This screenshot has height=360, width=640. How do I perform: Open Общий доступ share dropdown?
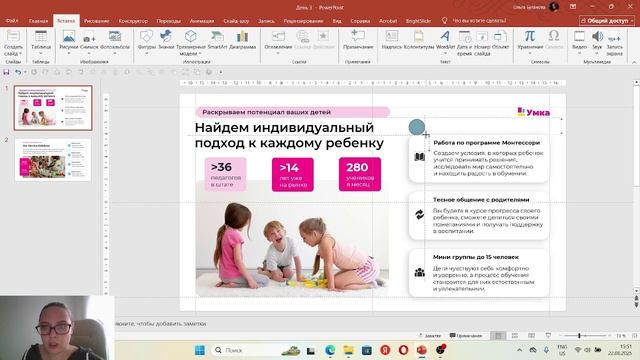pyautogui.click(x=607, y=20)
